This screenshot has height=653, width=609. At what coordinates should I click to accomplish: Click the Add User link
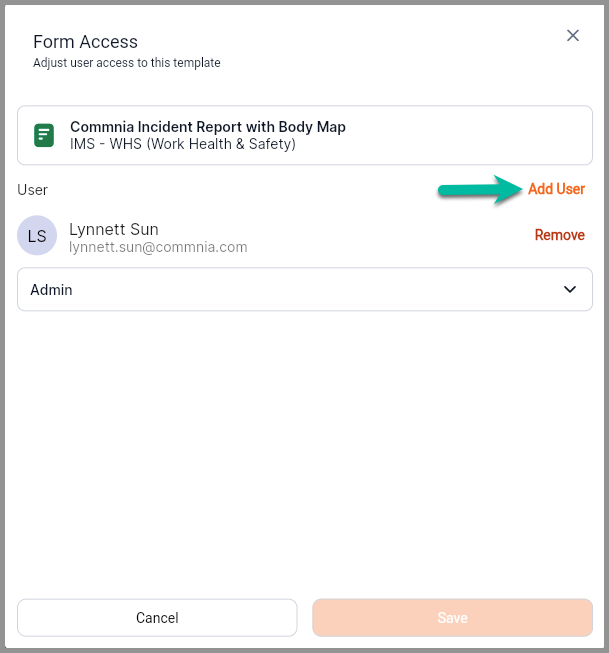click(x=556, y=189)
